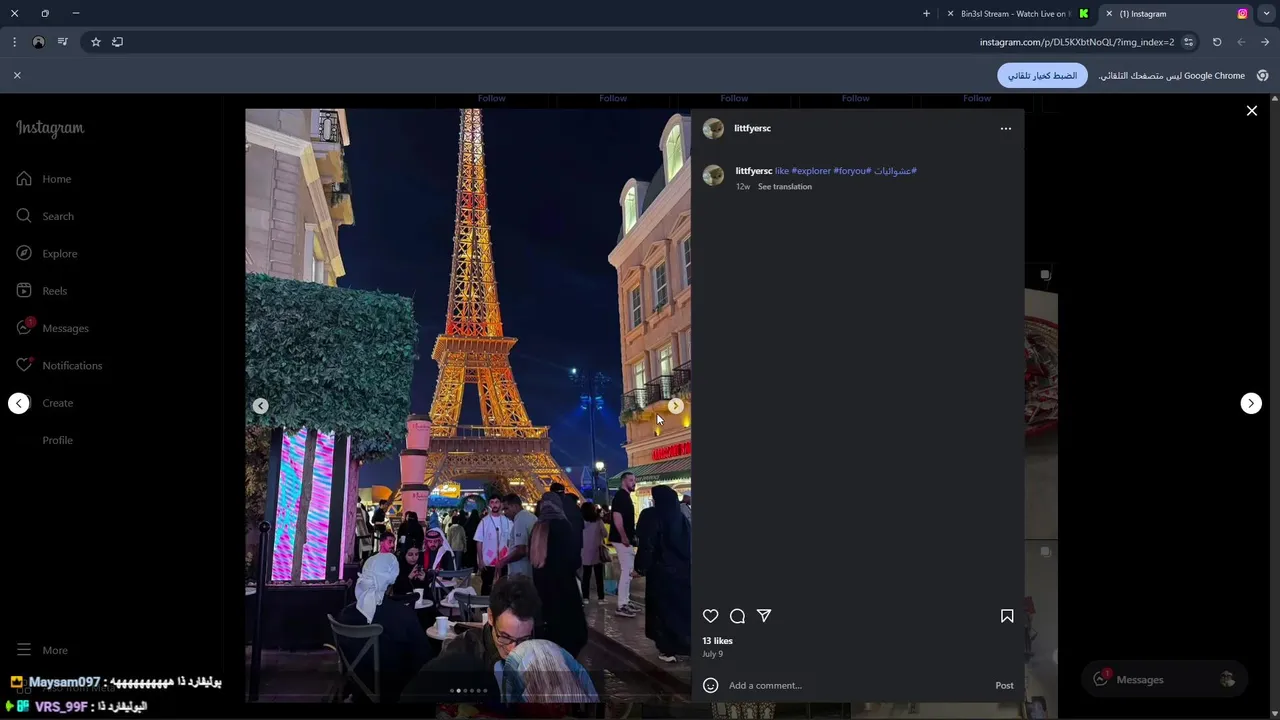Bookmark this page with star icon
The image size is (1280, 720).
click(96, 42)
